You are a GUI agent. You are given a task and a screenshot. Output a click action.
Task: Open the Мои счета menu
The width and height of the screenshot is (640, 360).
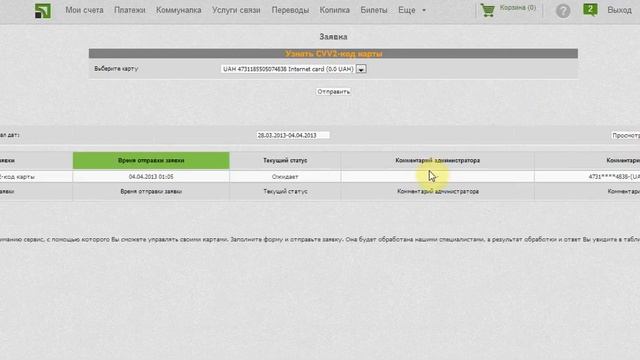(84, 10)
